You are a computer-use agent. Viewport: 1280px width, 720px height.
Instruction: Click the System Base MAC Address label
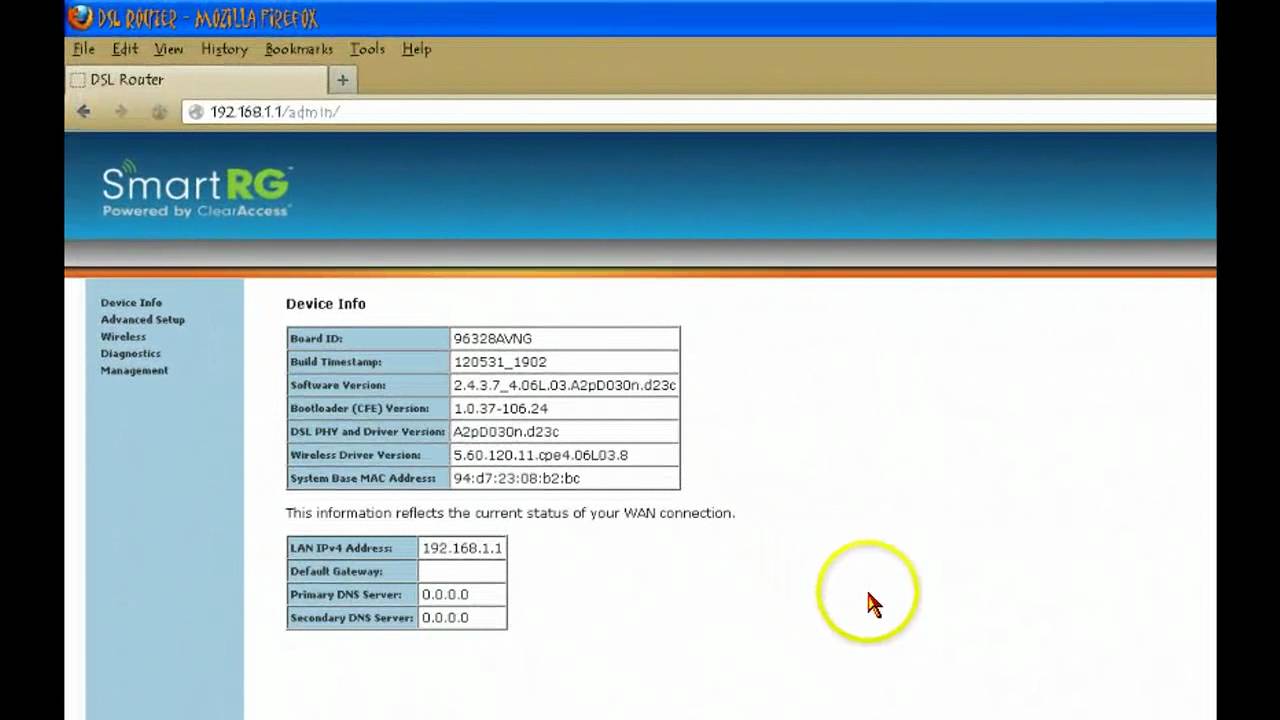coord(363,479)
